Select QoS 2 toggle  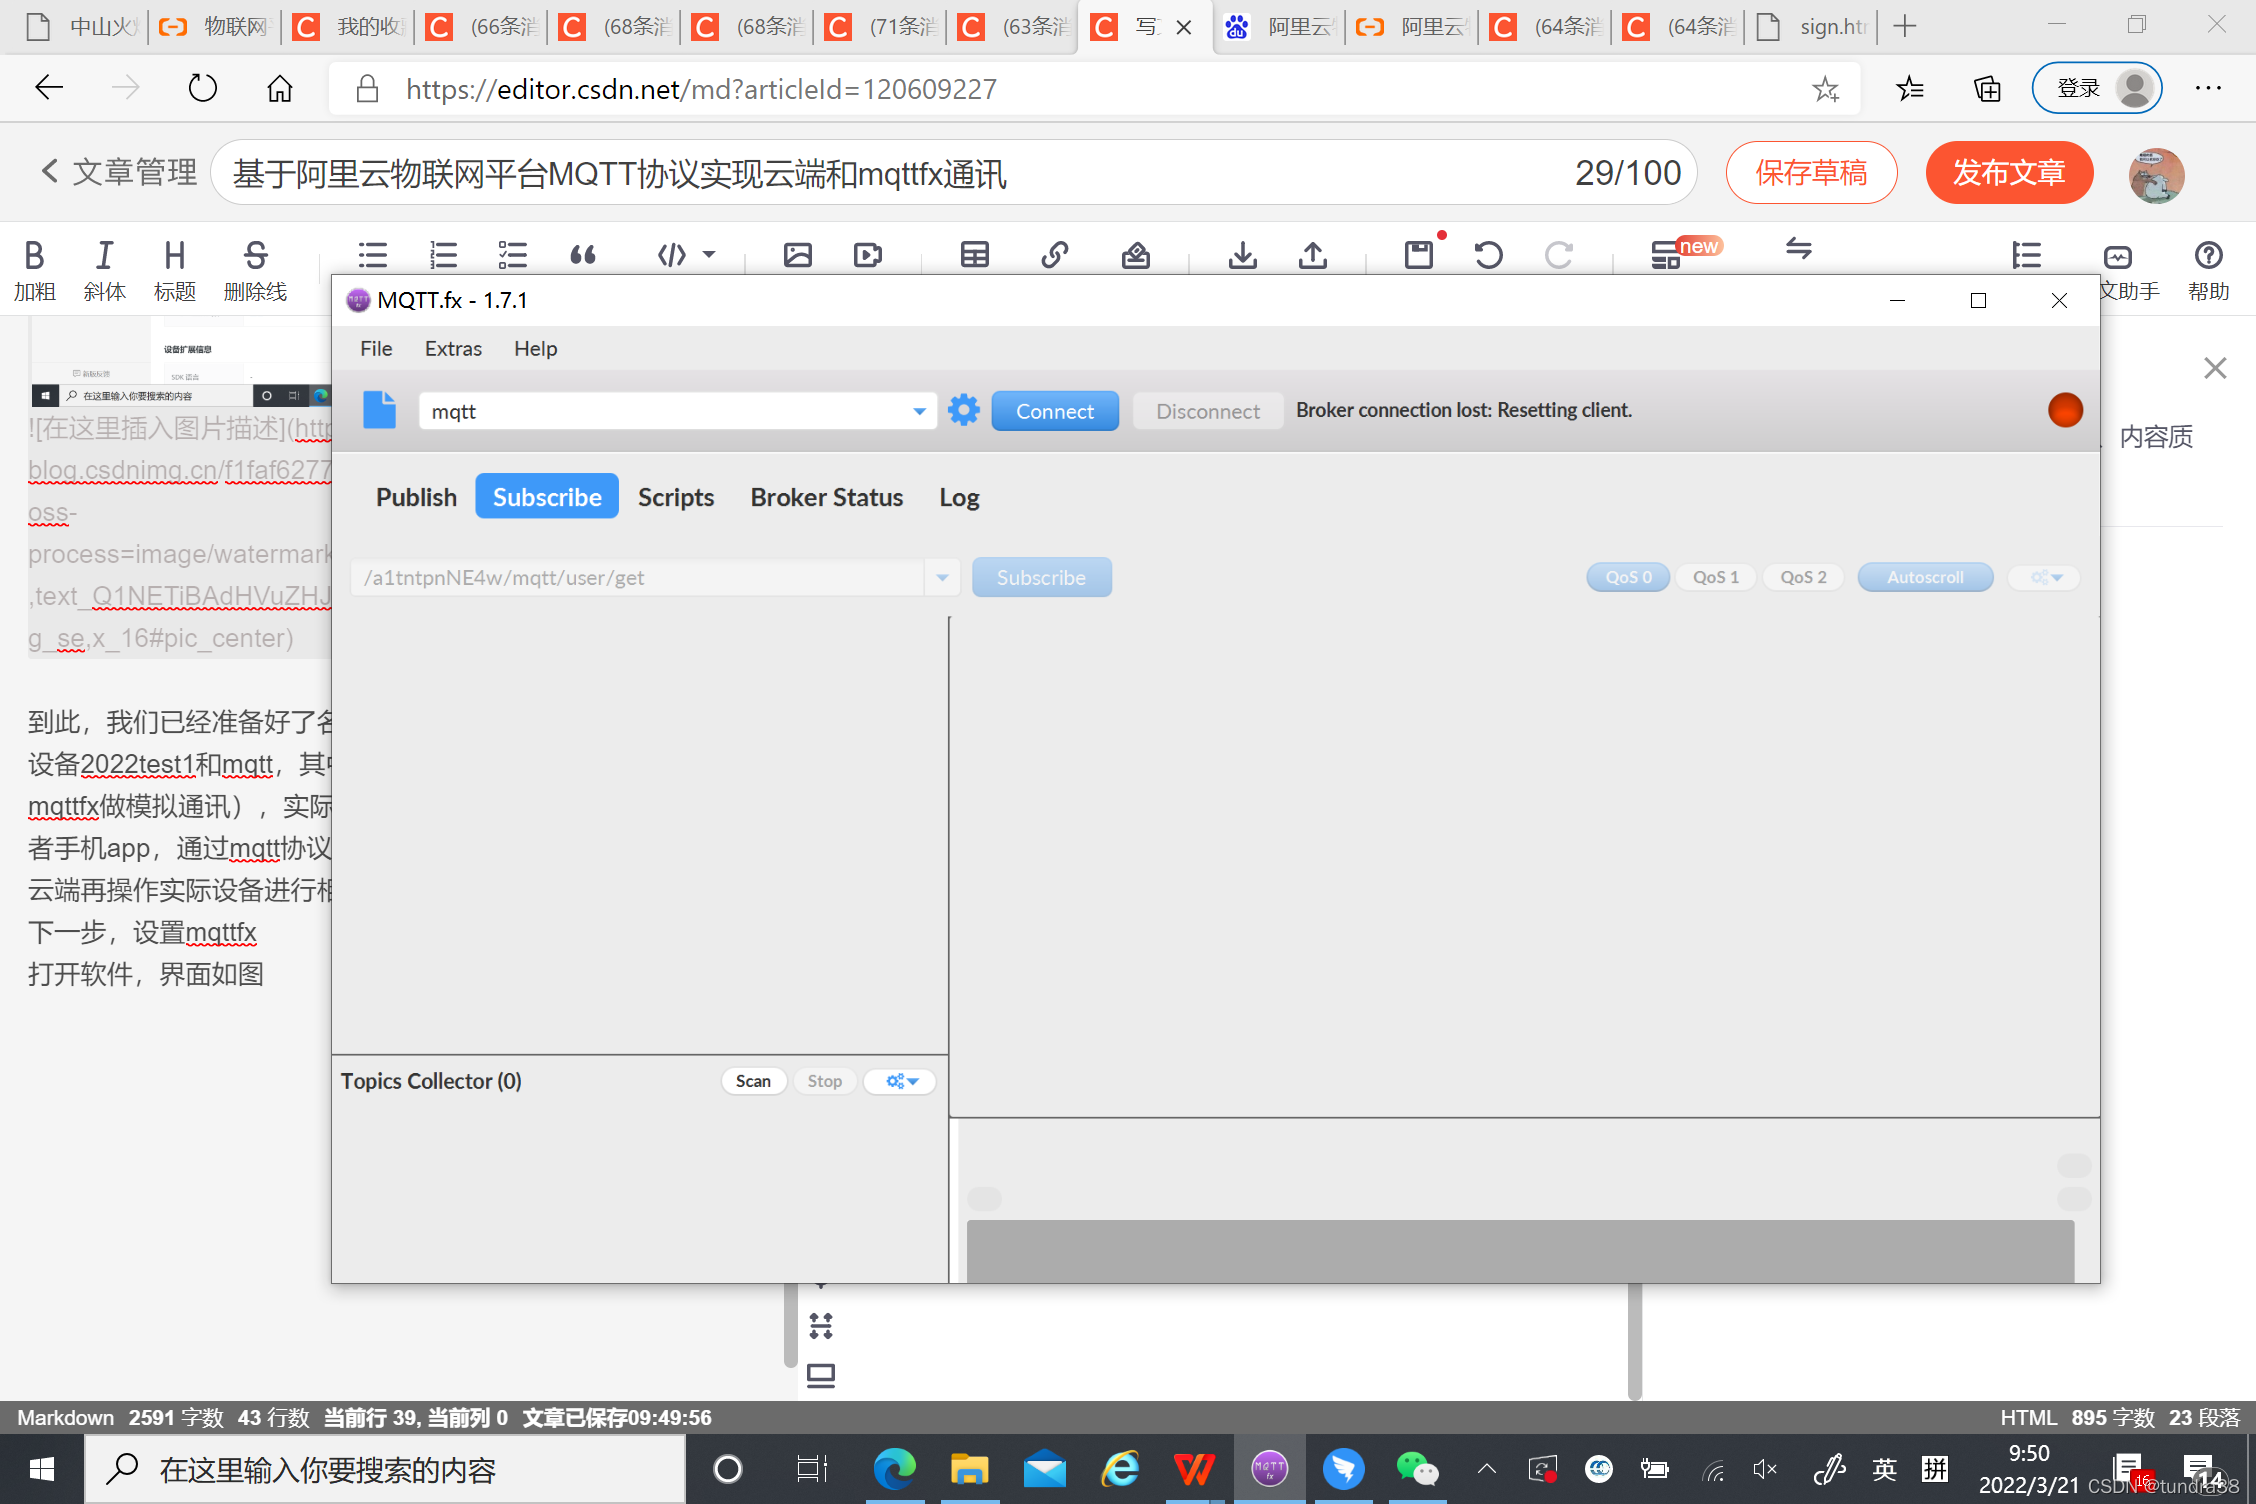tap(1802, 577)
